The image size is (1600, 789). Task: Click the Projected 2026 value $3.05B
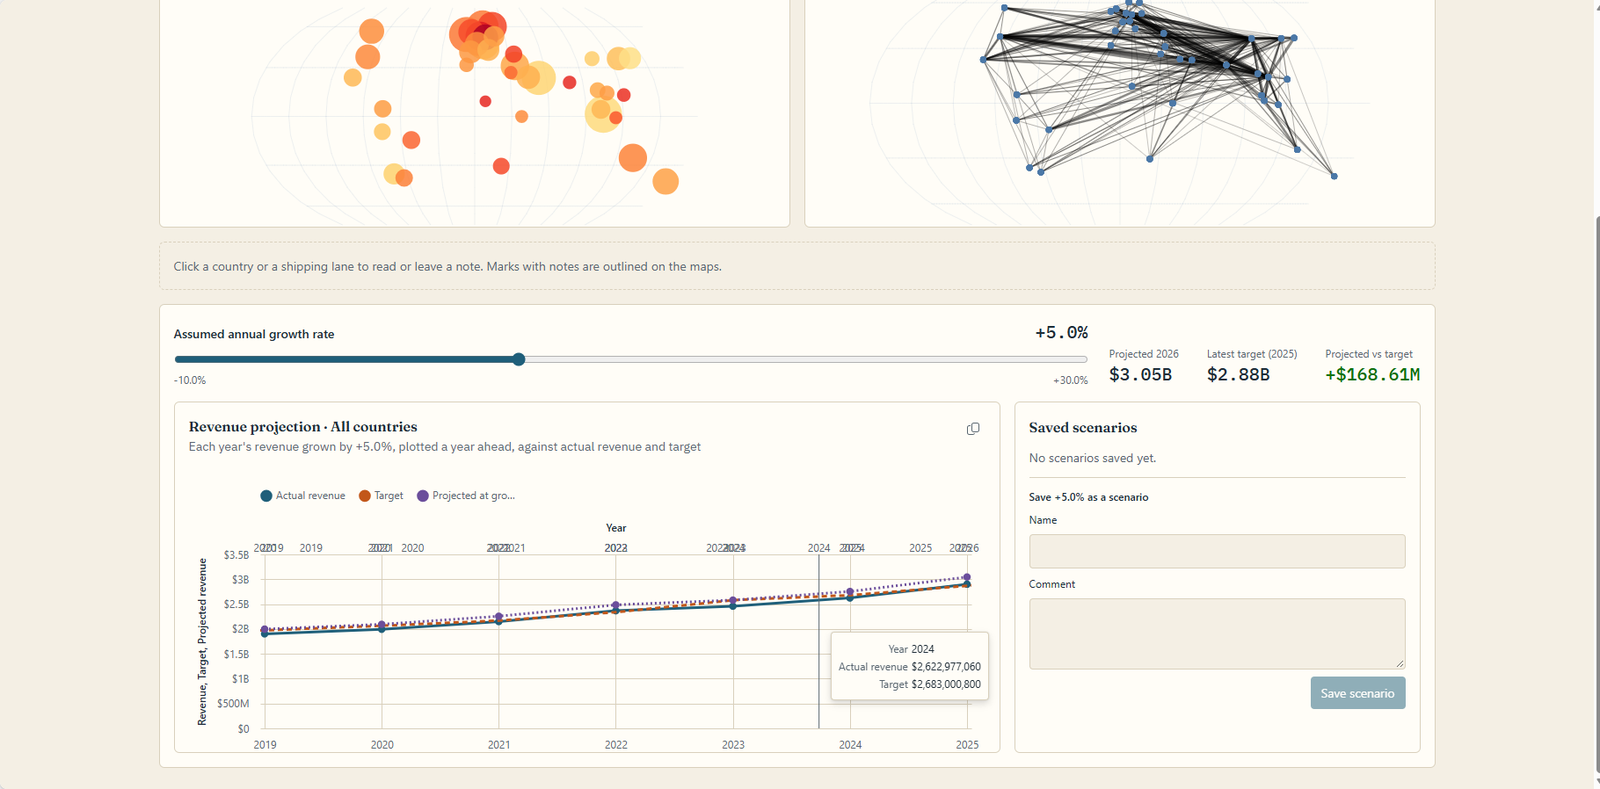1140,375
